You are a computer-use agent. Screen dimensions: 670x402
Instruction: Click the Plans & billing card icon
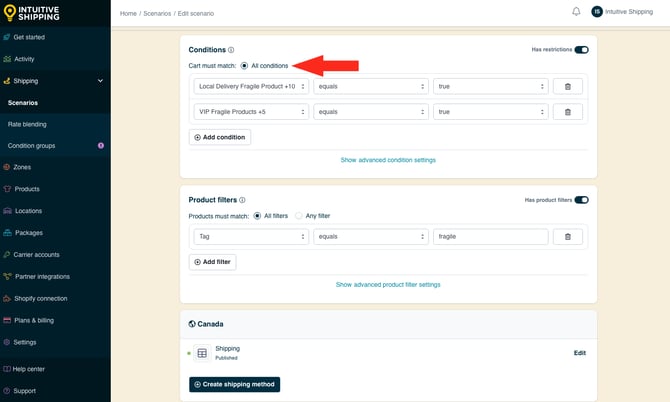pyautogui.click(x=7, y=320)
